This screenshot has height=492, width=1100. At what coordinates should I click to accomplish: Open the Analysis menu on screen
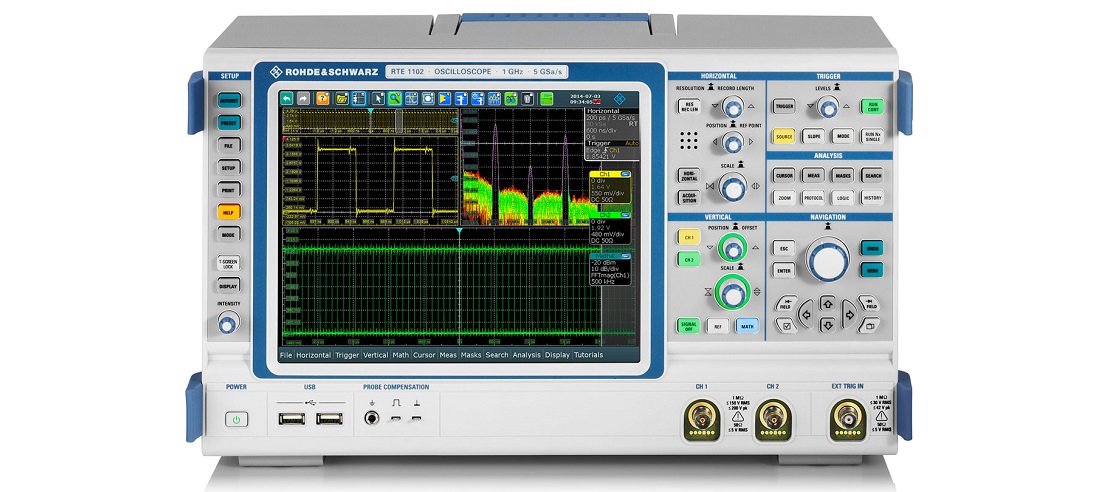[526, 355]
